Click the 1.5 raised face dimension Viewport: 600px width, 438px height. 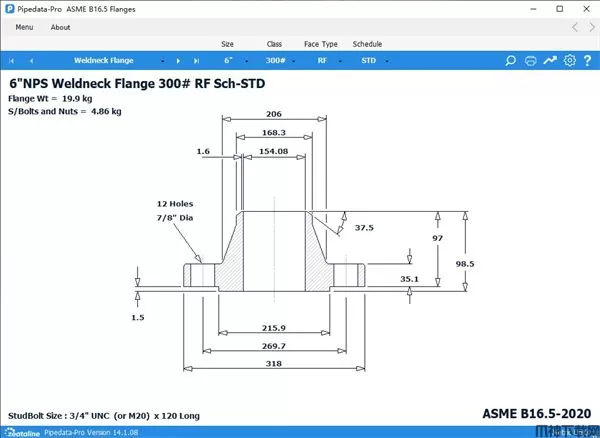(x=138, y=318)
